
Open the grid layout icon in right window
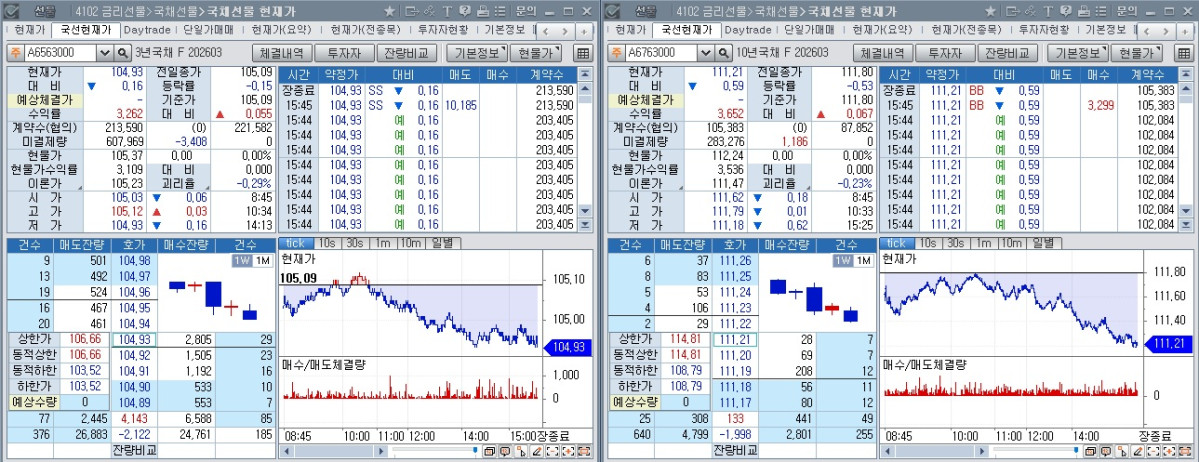pyautogui.click(x=1184, y=53)
